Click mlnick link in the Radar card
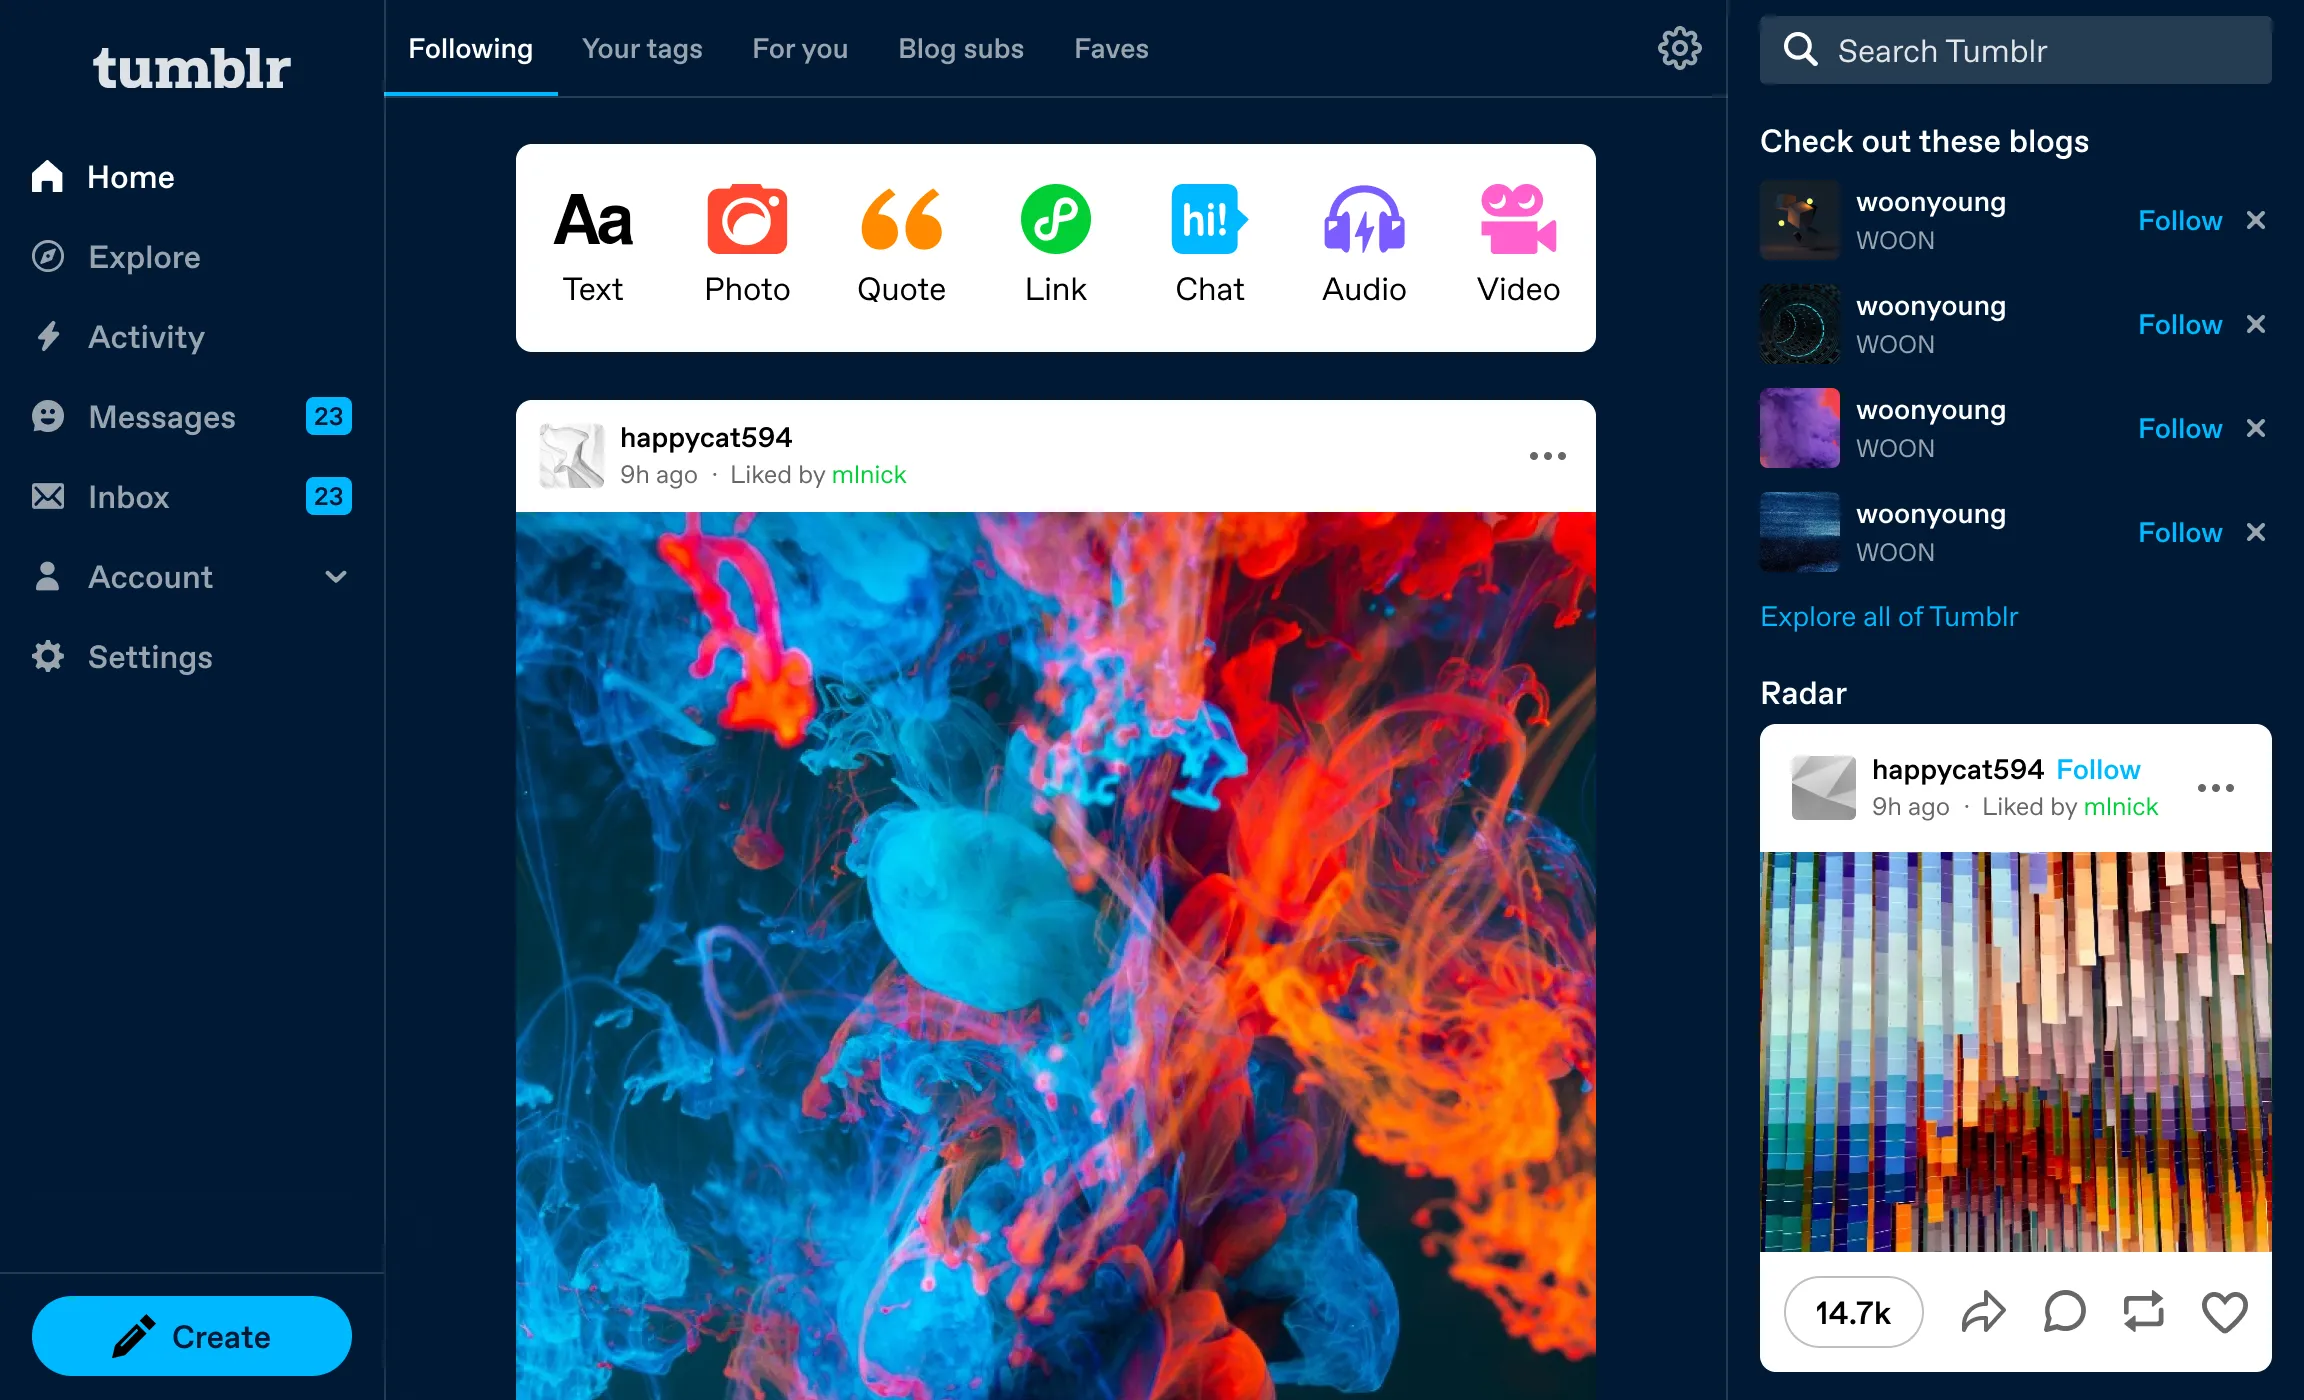2304x1400 pixels. [2121, 807]
